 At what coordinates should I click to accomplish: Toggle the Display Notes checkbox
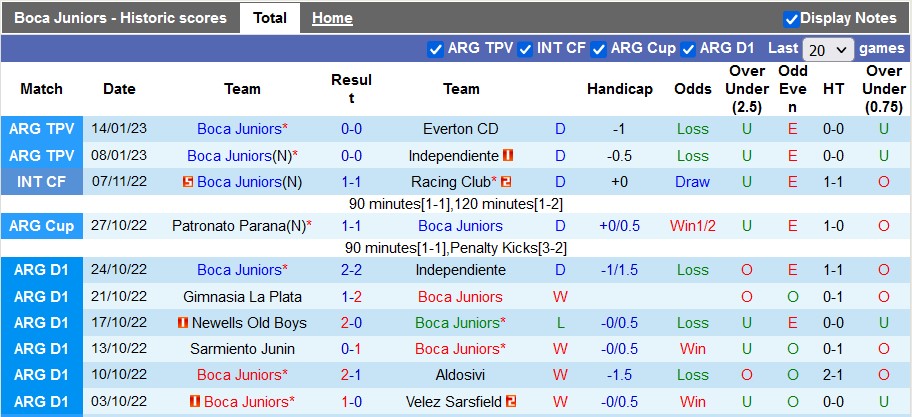point(791,18)
